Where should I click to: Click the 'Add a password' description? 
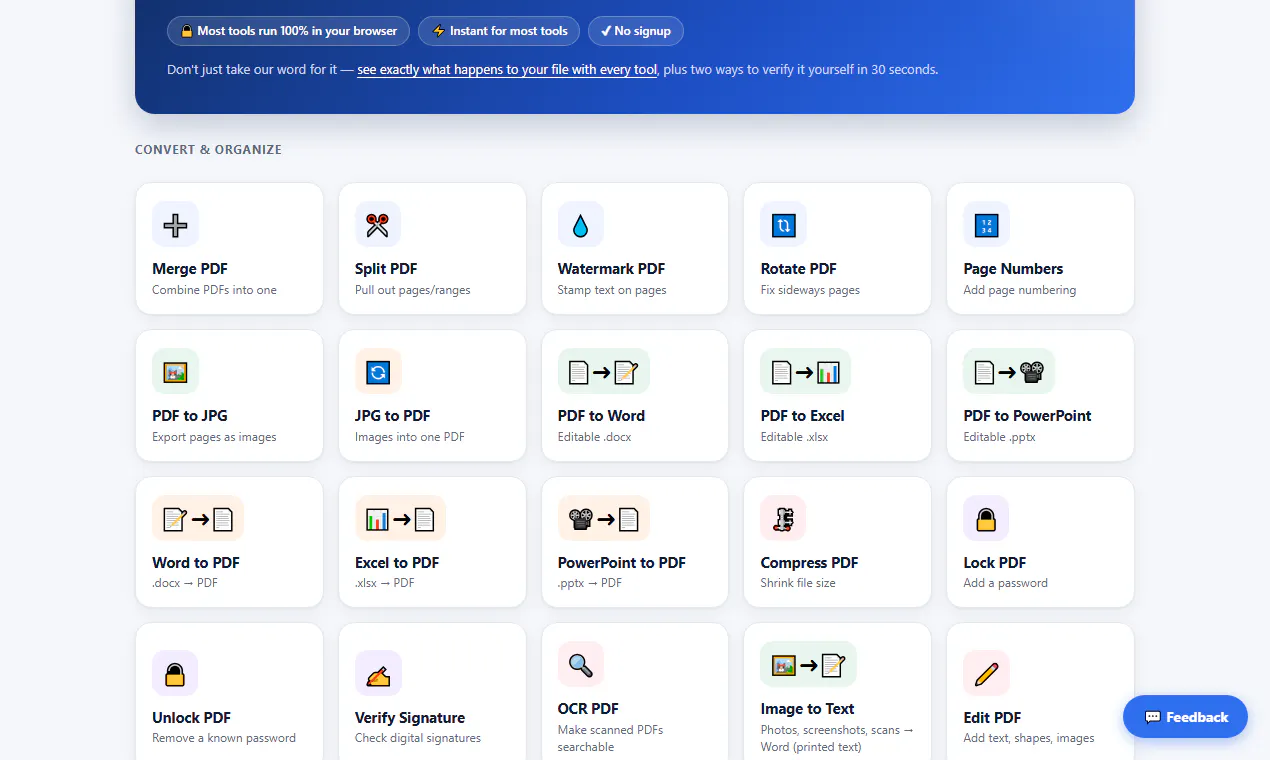pyautogui.click(x=1006, y=583)
